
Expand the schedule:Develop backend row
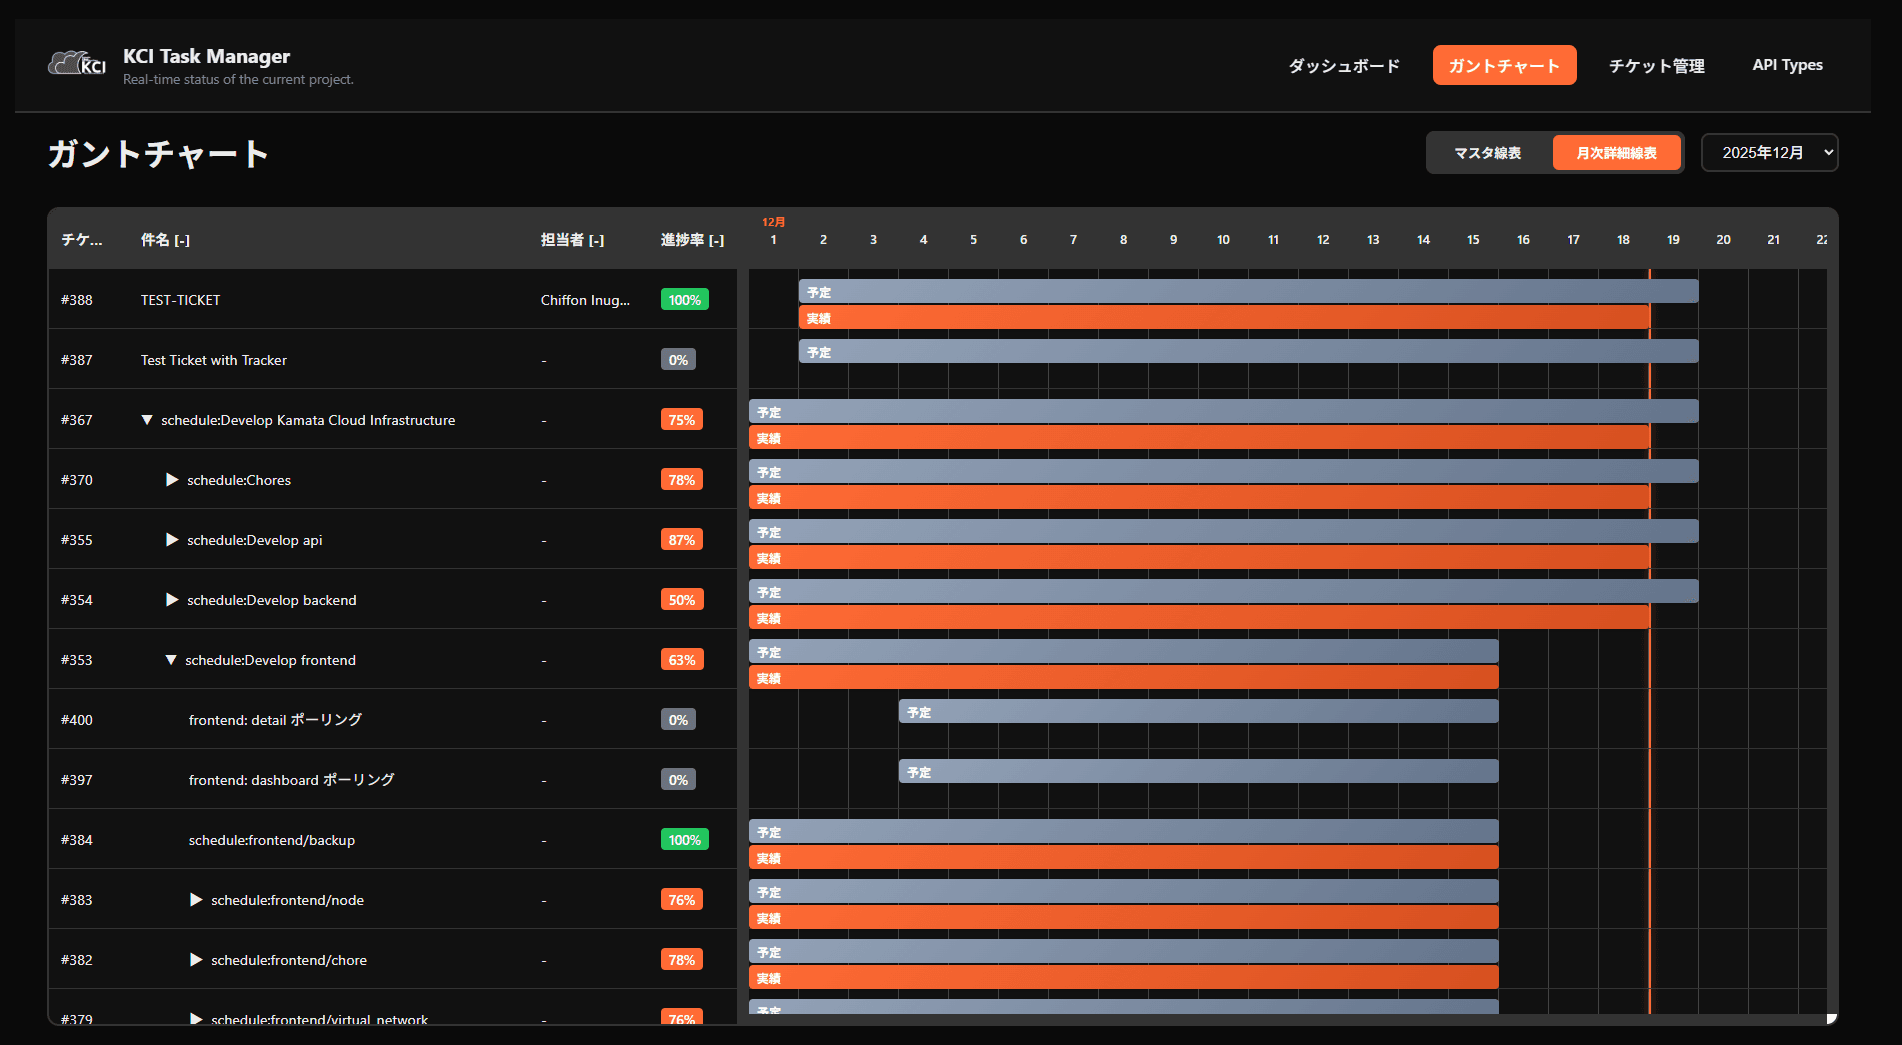point(172,600)
